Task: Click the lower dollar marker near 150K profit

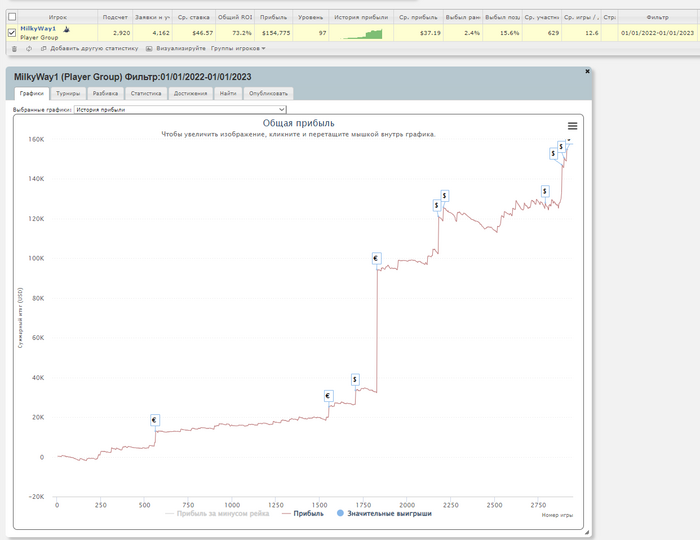Action: coord(553,154)
